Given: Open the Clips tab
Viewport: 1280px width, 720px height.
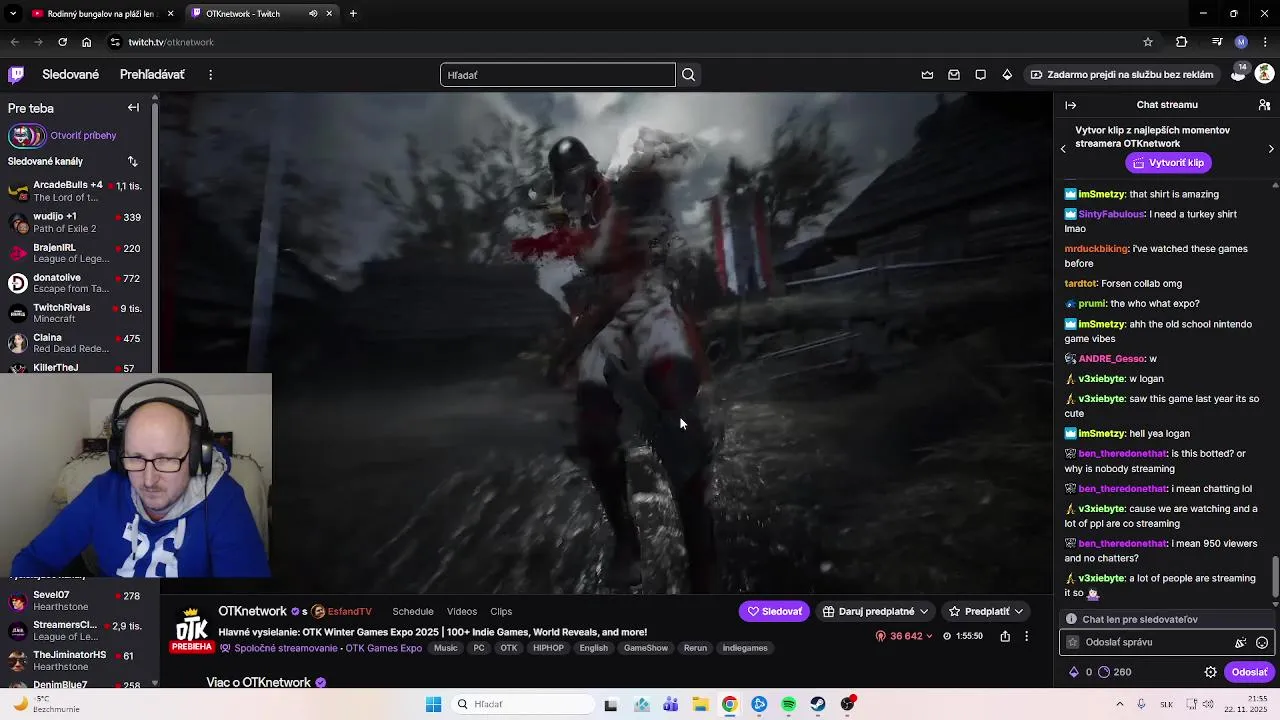Looking at the screenshot, I should coord(501,612).
